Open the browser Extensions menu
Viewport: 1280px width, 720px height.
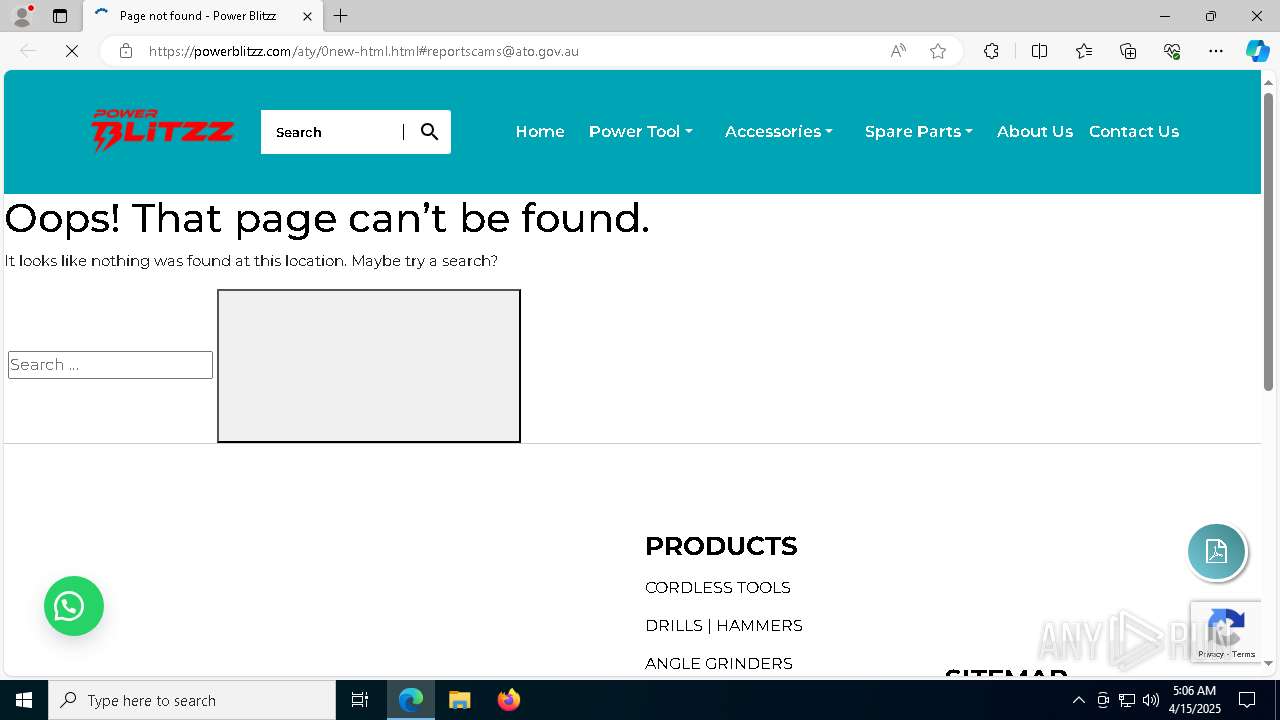[991, 51]
